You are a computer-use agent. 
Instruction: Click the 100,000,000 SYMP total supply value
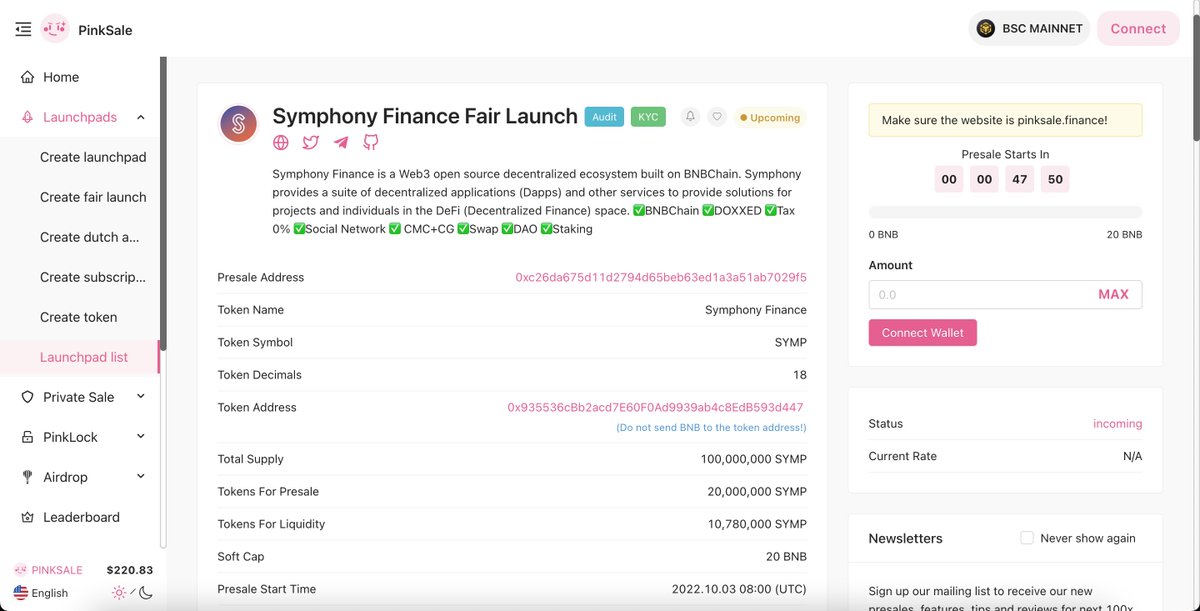[754, 459]
